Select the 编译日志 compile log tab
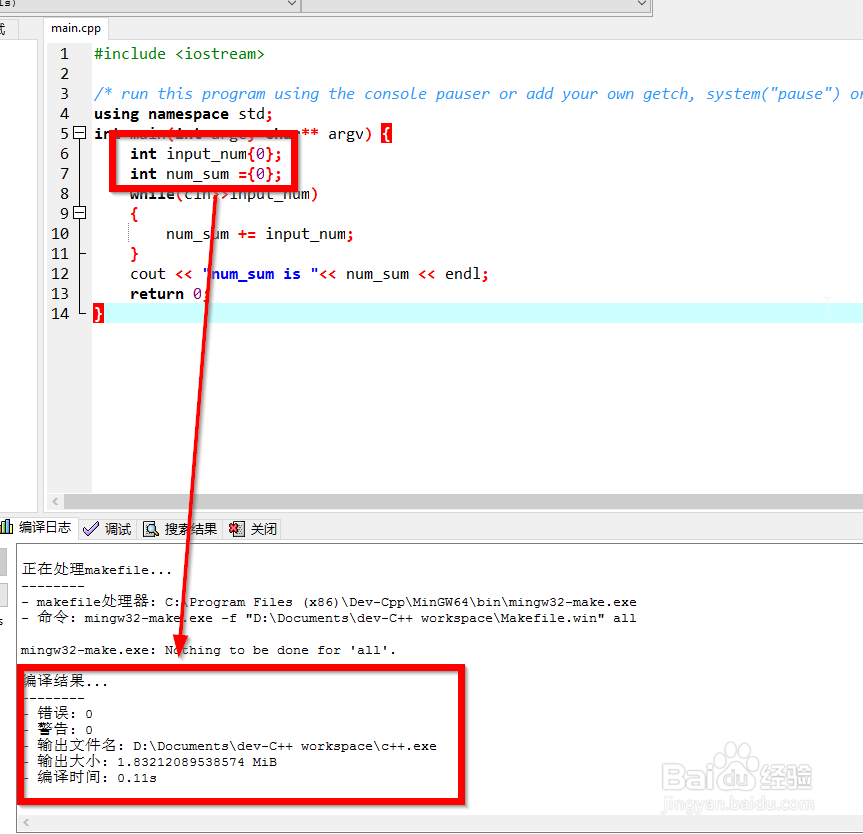 tap(45, 528)
